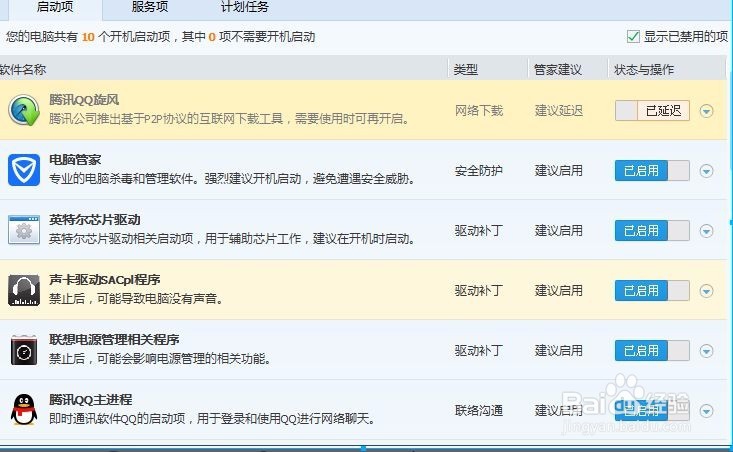
Task: Toggle 腾讯QQ主进程 startup switch
Action: [652, 410]
